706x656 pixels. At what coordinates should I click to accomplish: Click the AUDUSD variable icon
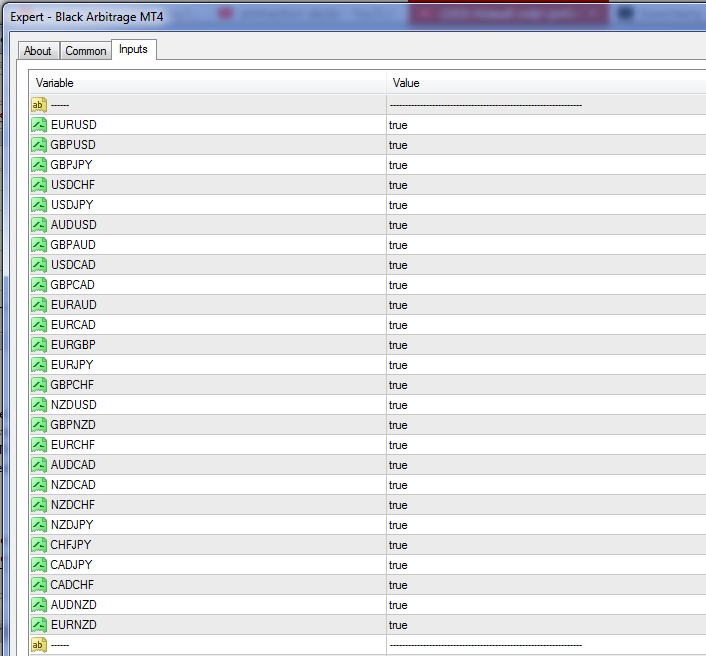point(39,225)
